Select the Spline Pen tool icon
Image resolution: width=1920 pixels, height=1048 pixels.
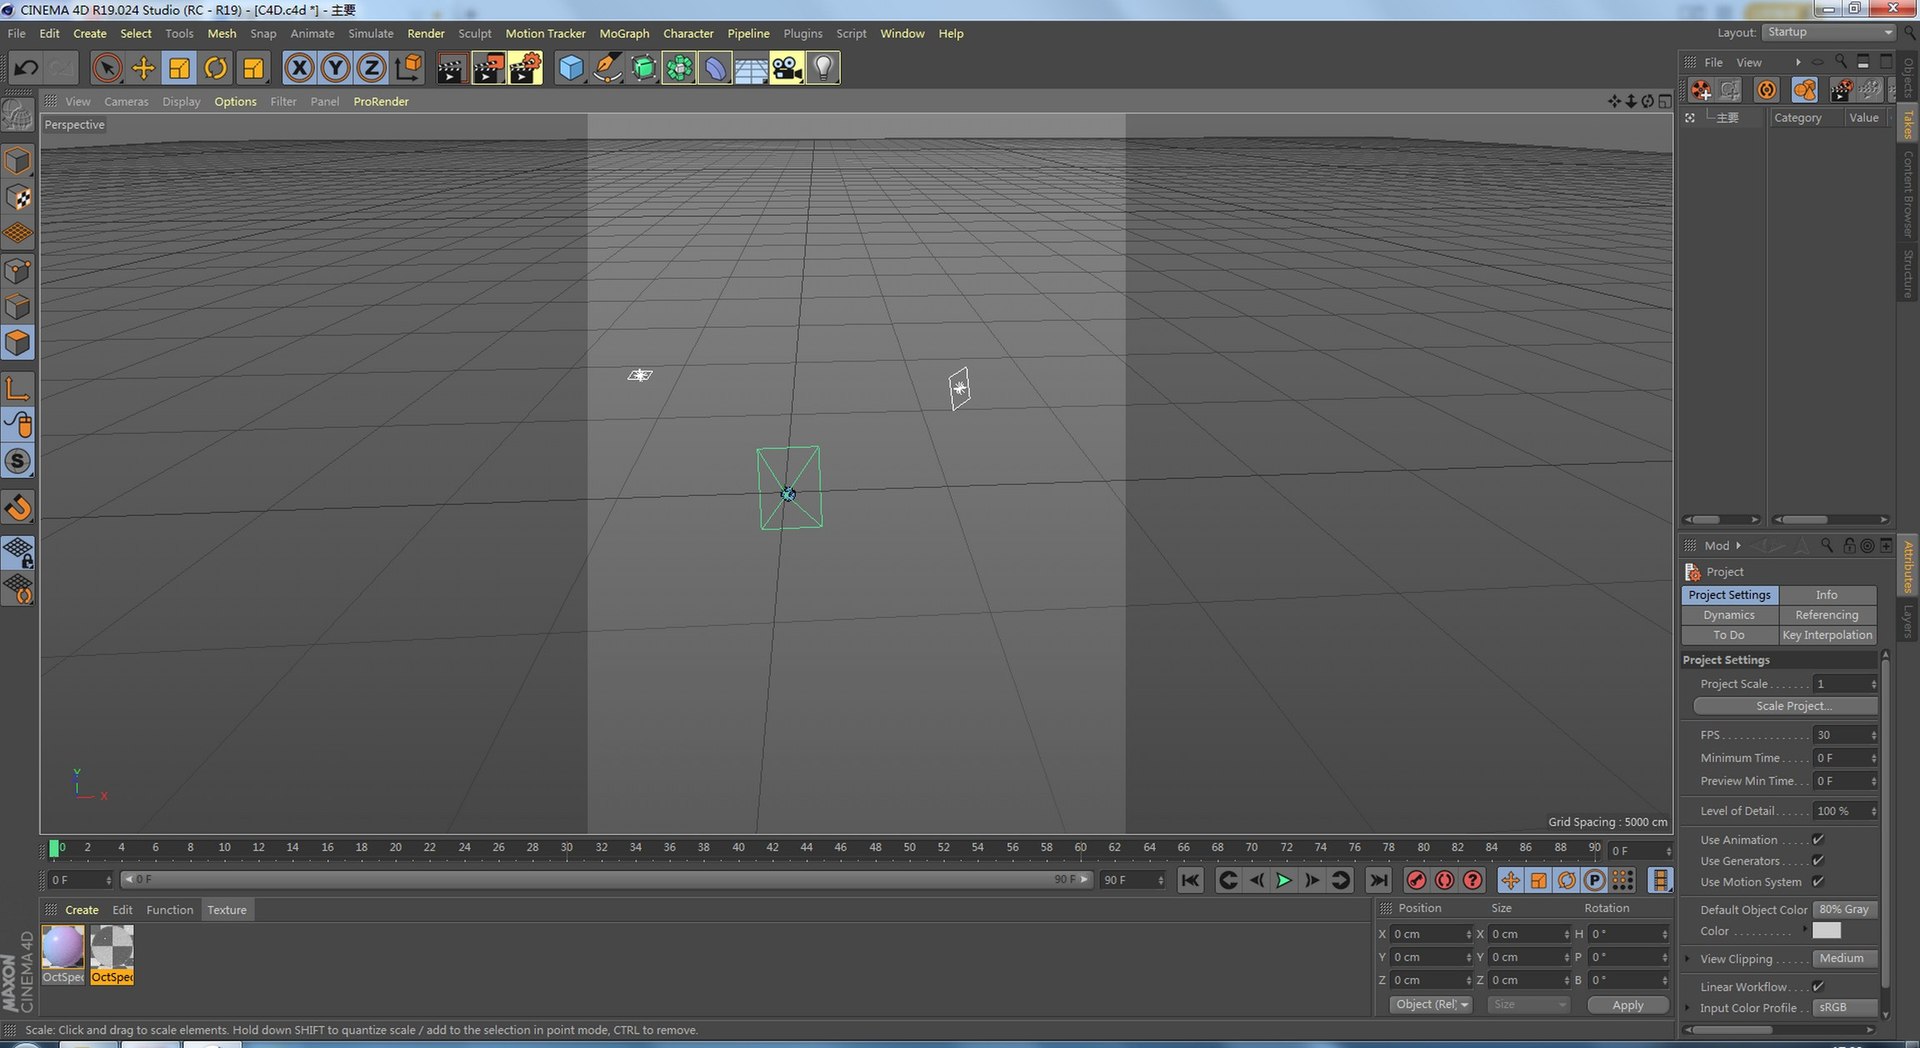(606, 68)
